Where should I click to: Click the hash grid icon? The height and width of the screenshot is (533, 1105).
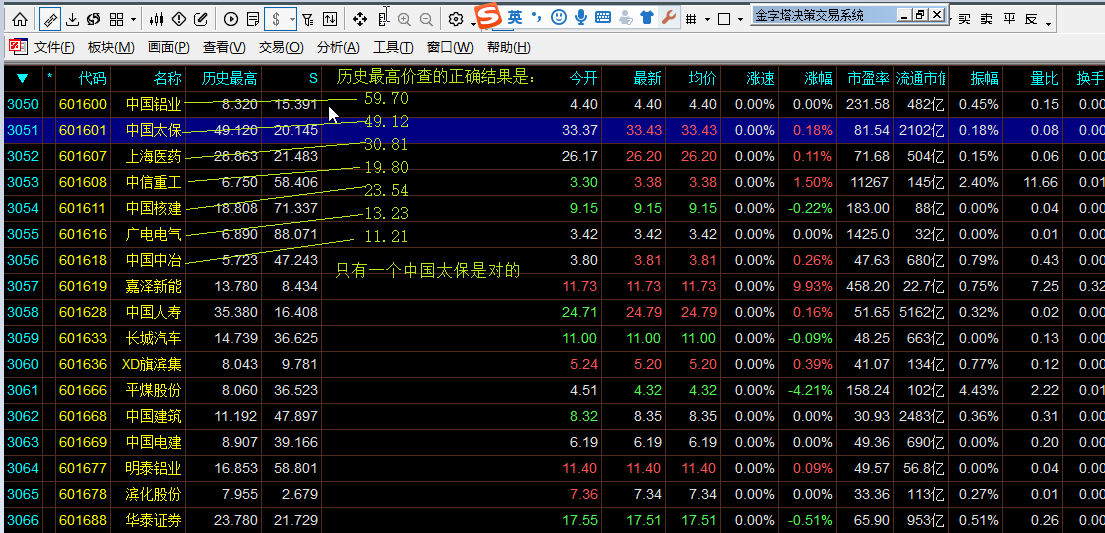[692, 19]
